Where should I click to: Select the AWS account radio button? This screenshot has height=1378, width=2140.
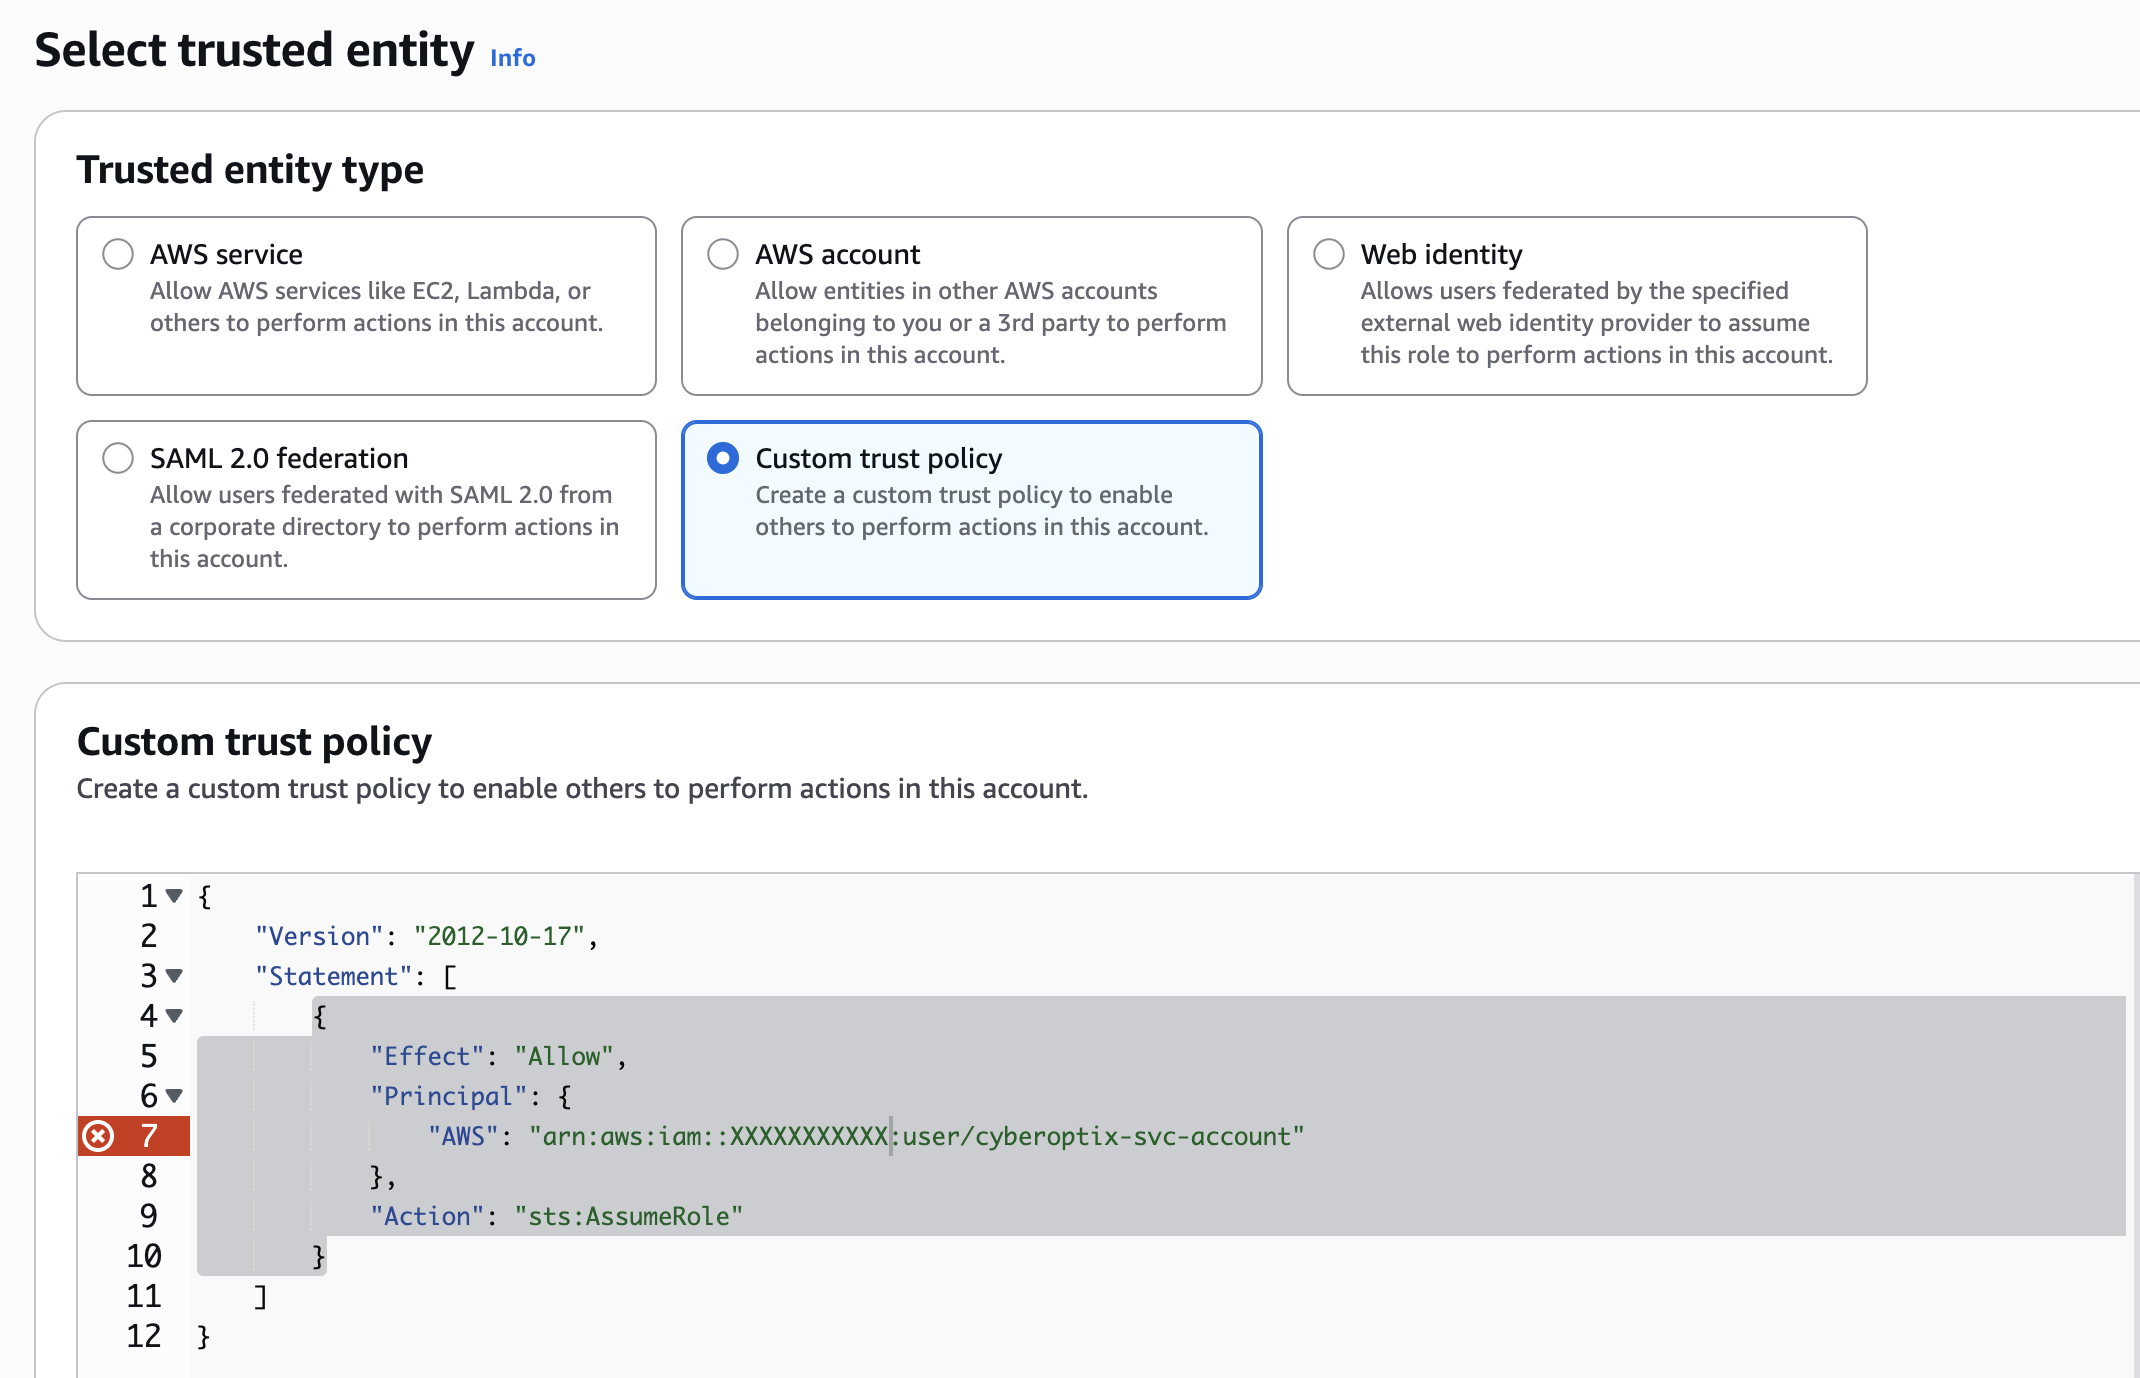tap(723, 254)
